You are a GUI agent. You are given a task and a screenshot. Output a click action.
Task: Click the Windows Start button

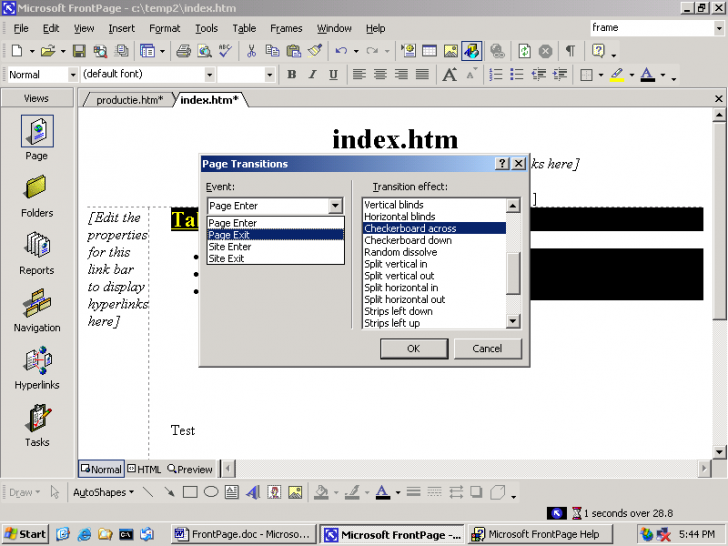pyautogui.click(x=25, y=534)
